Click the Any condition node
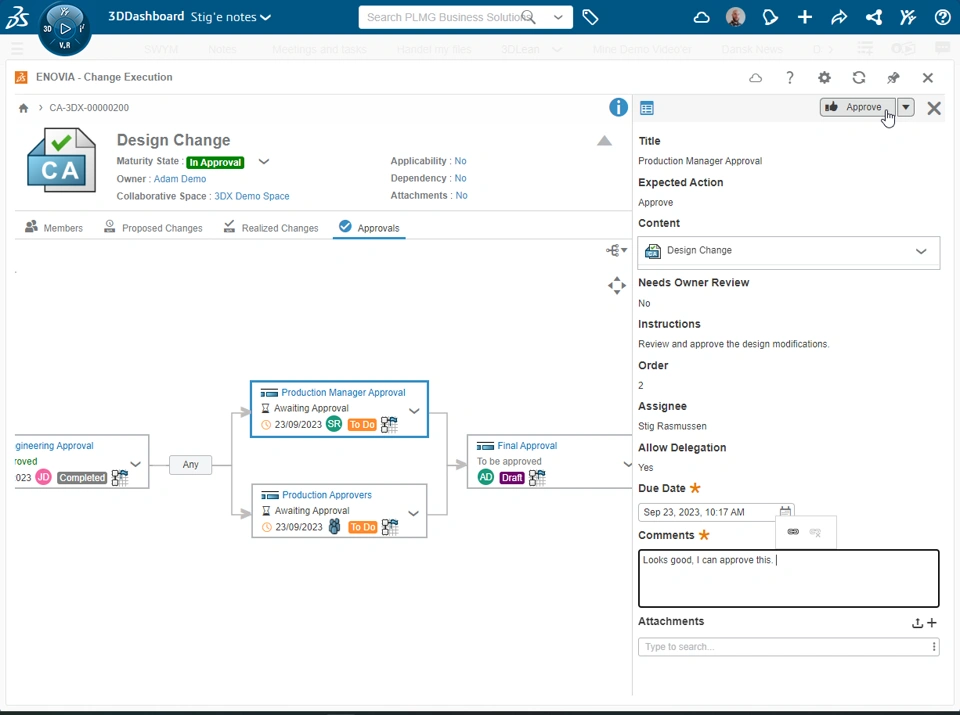Viewport: 960px width, 715px height. (190, 465)
